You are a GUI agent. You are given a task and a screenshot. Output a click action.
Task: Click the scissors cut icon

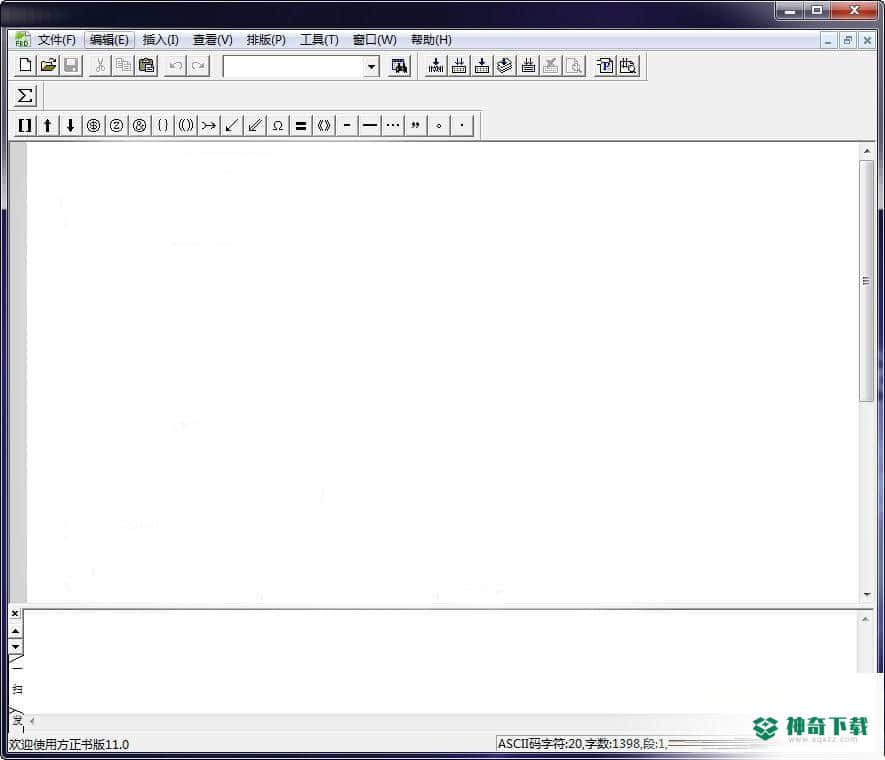100,65
